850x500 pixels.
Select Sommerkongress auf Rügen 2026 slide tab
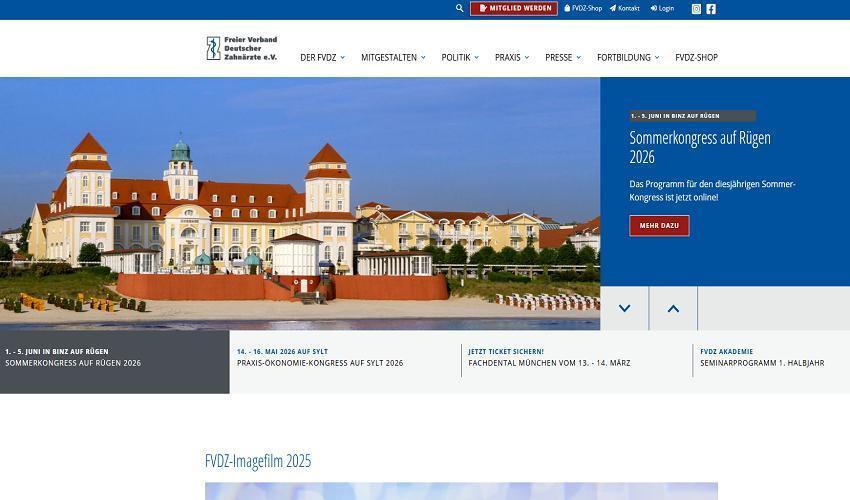coord(115,362)
